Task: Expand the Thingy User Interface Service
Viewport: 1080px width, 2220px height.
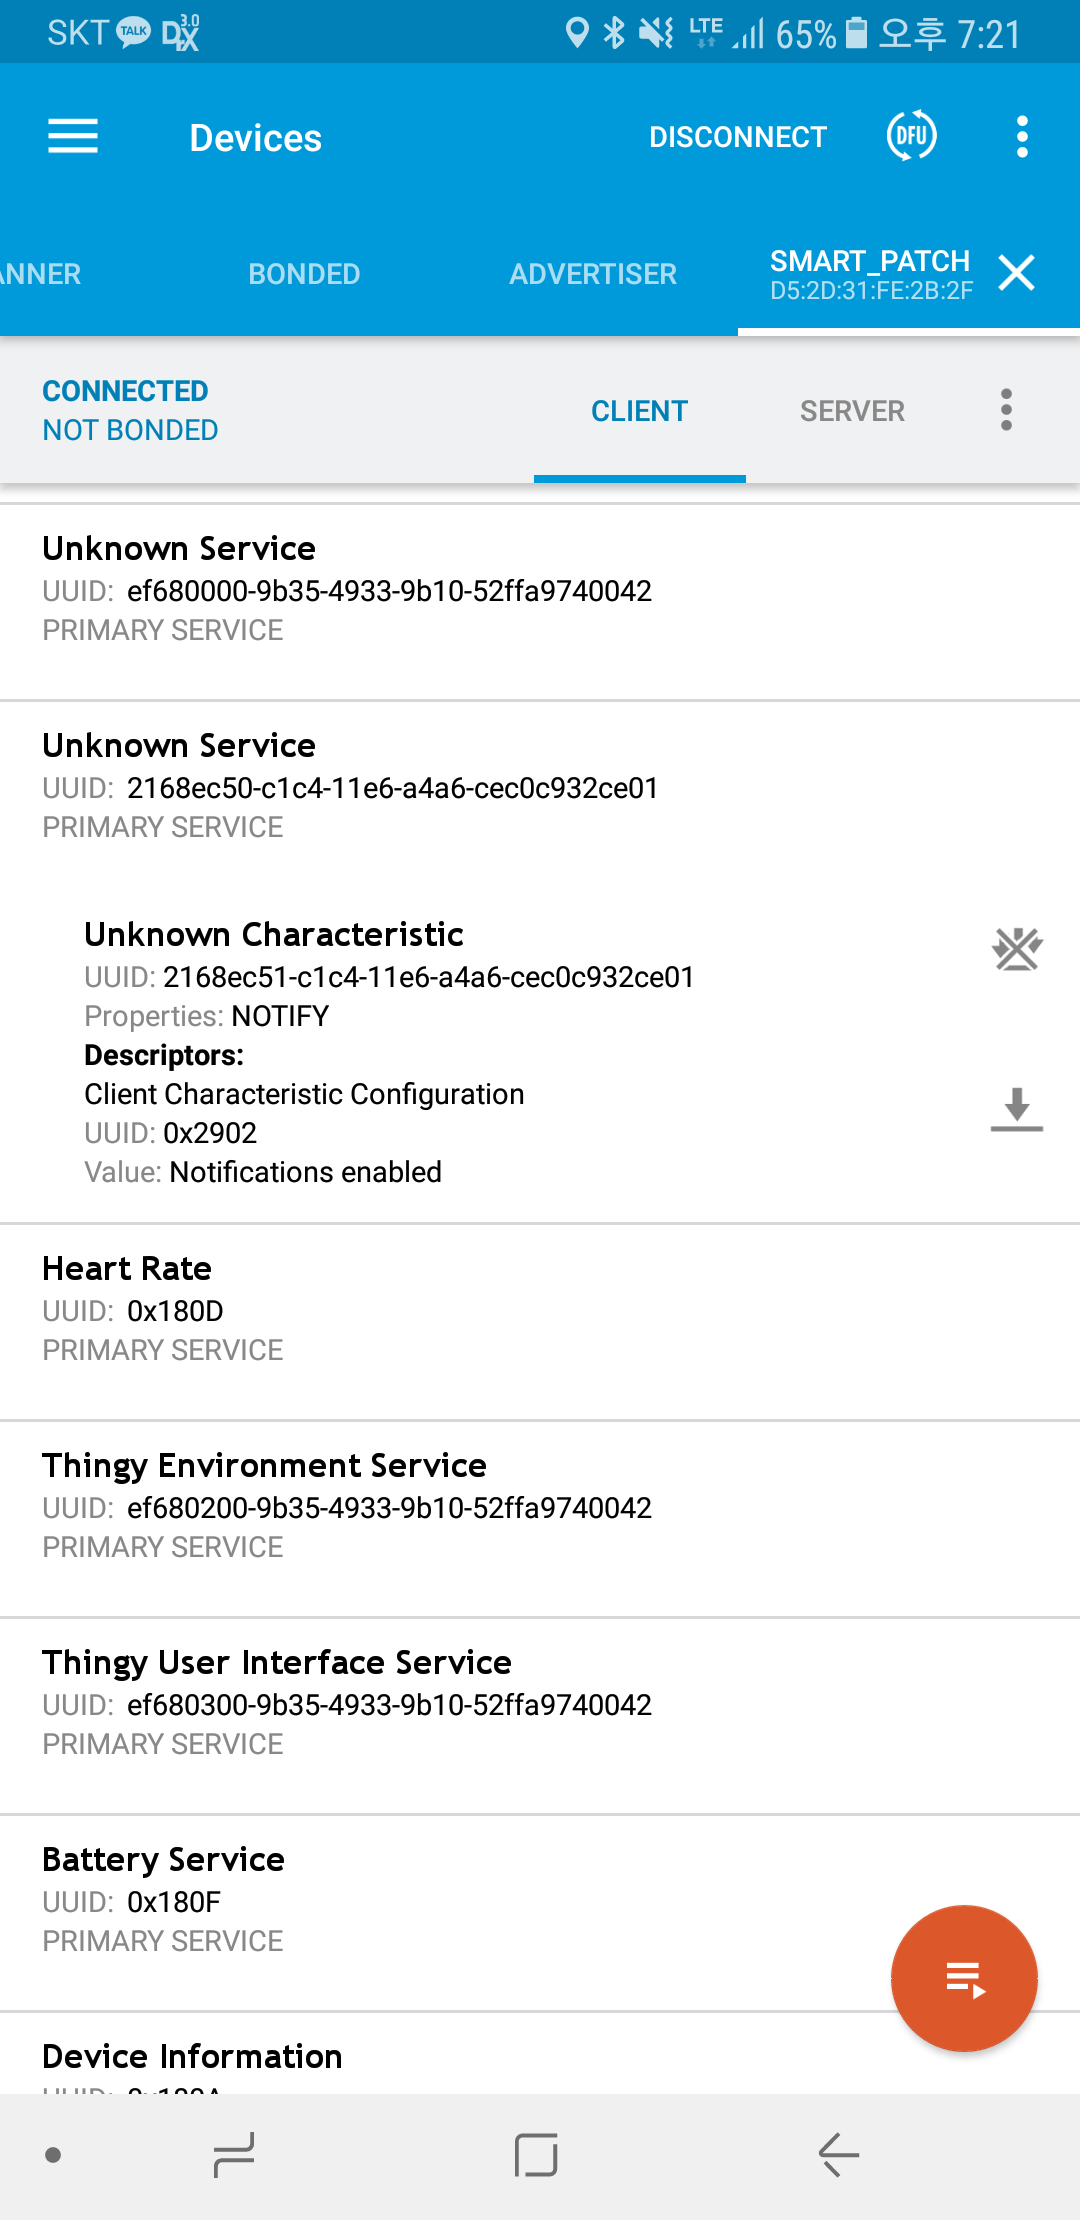Action: pos(540,1716)
